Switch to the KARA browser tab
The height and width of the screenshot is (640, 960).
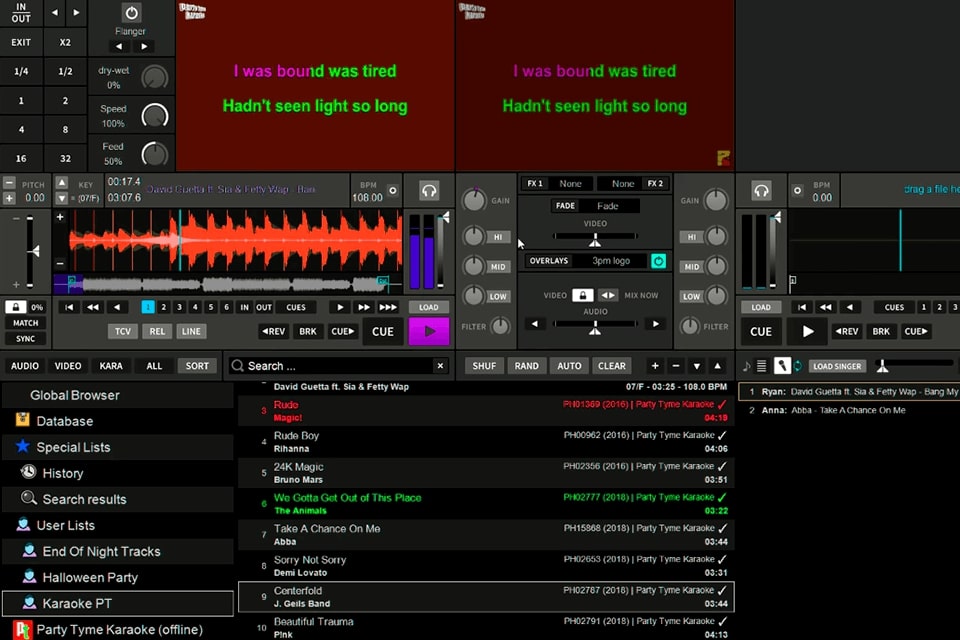[111, 366]
